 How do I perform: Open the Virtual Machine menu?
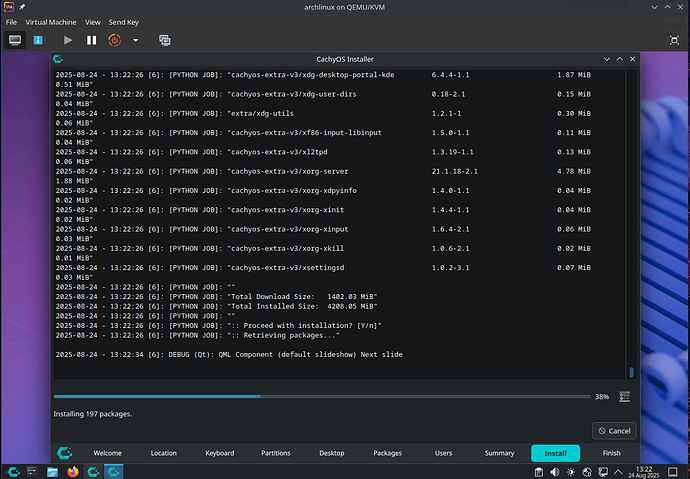point(51,22)
